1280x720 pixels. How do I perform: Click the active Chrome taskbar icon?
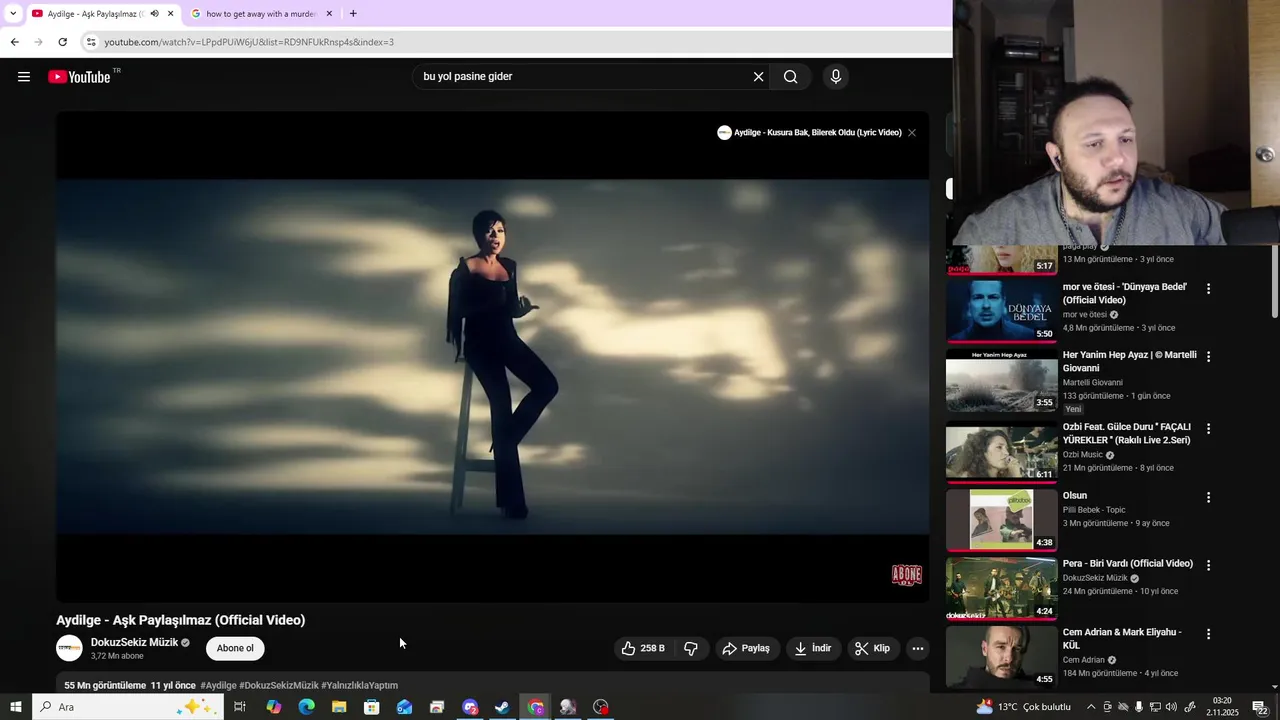pos(536,707)
